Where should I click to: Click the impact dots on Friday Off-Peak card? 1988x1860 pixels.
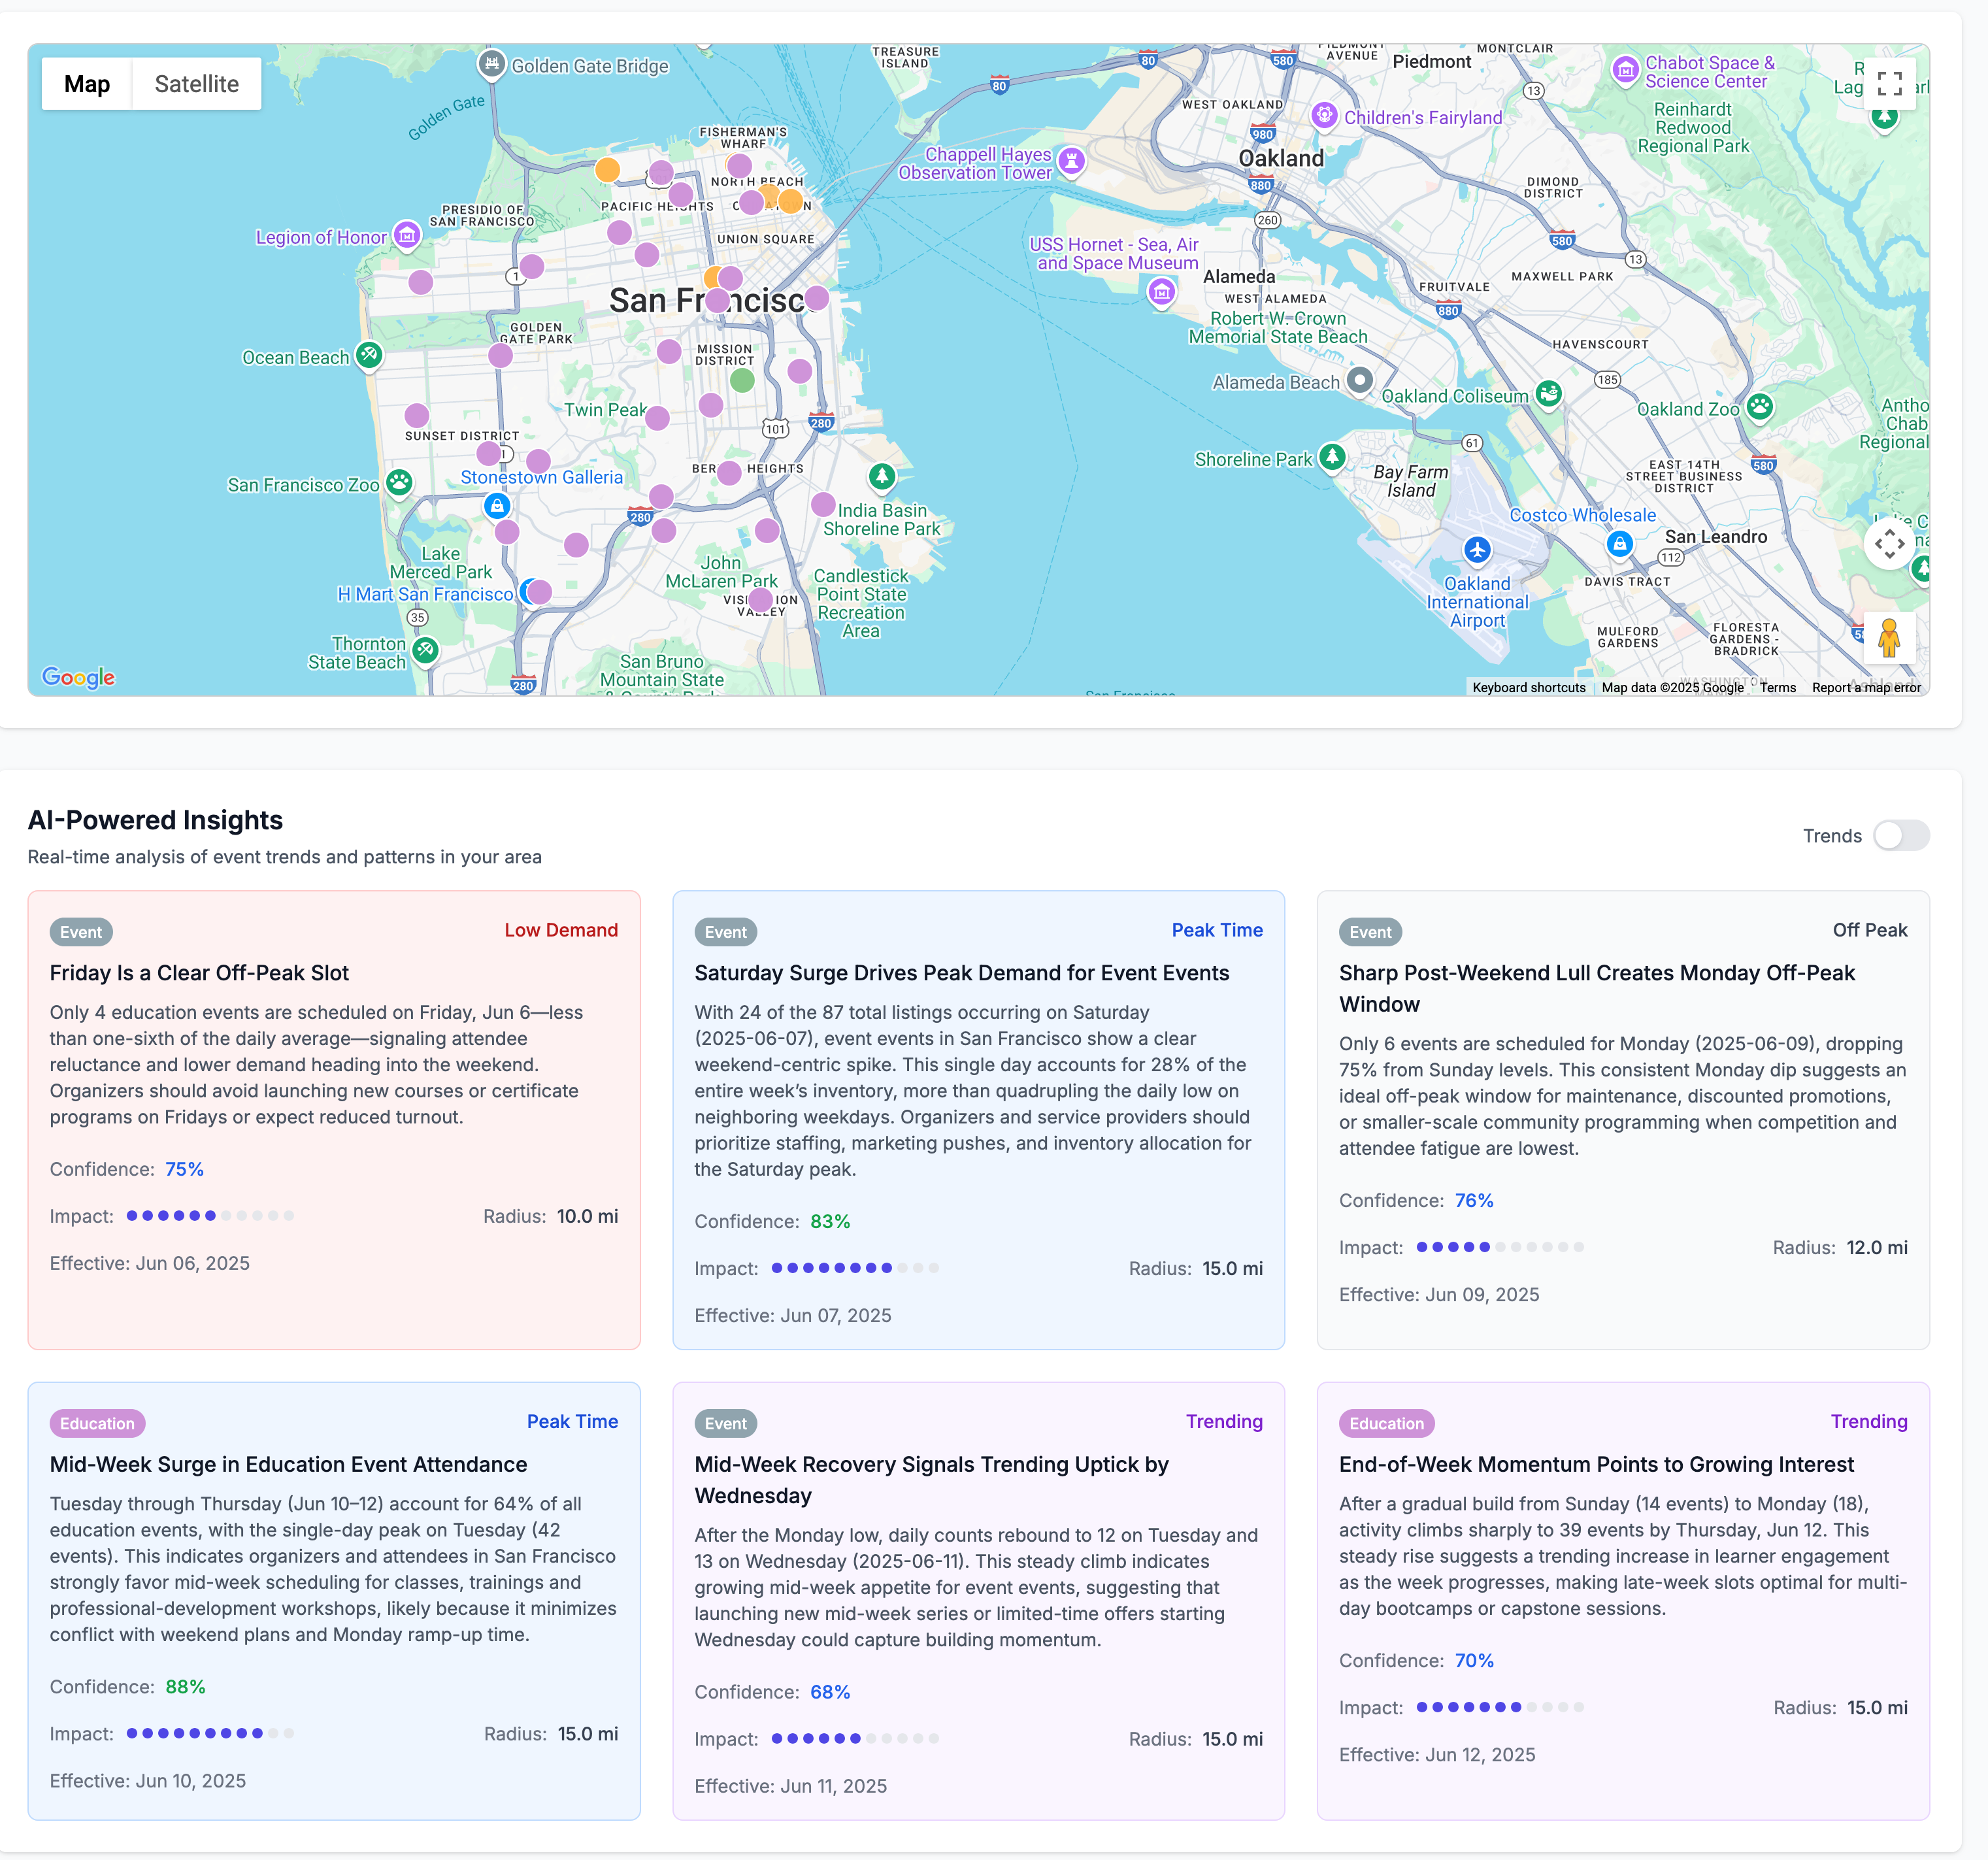pos(210,1216)
